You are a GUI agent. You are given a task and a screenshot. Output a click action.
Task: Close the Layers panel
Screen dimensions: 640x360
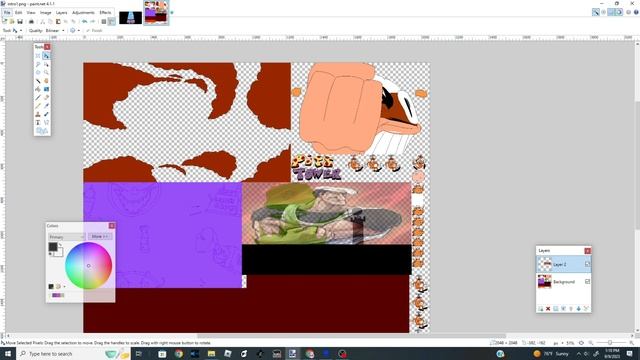click(x=587, y=251)
